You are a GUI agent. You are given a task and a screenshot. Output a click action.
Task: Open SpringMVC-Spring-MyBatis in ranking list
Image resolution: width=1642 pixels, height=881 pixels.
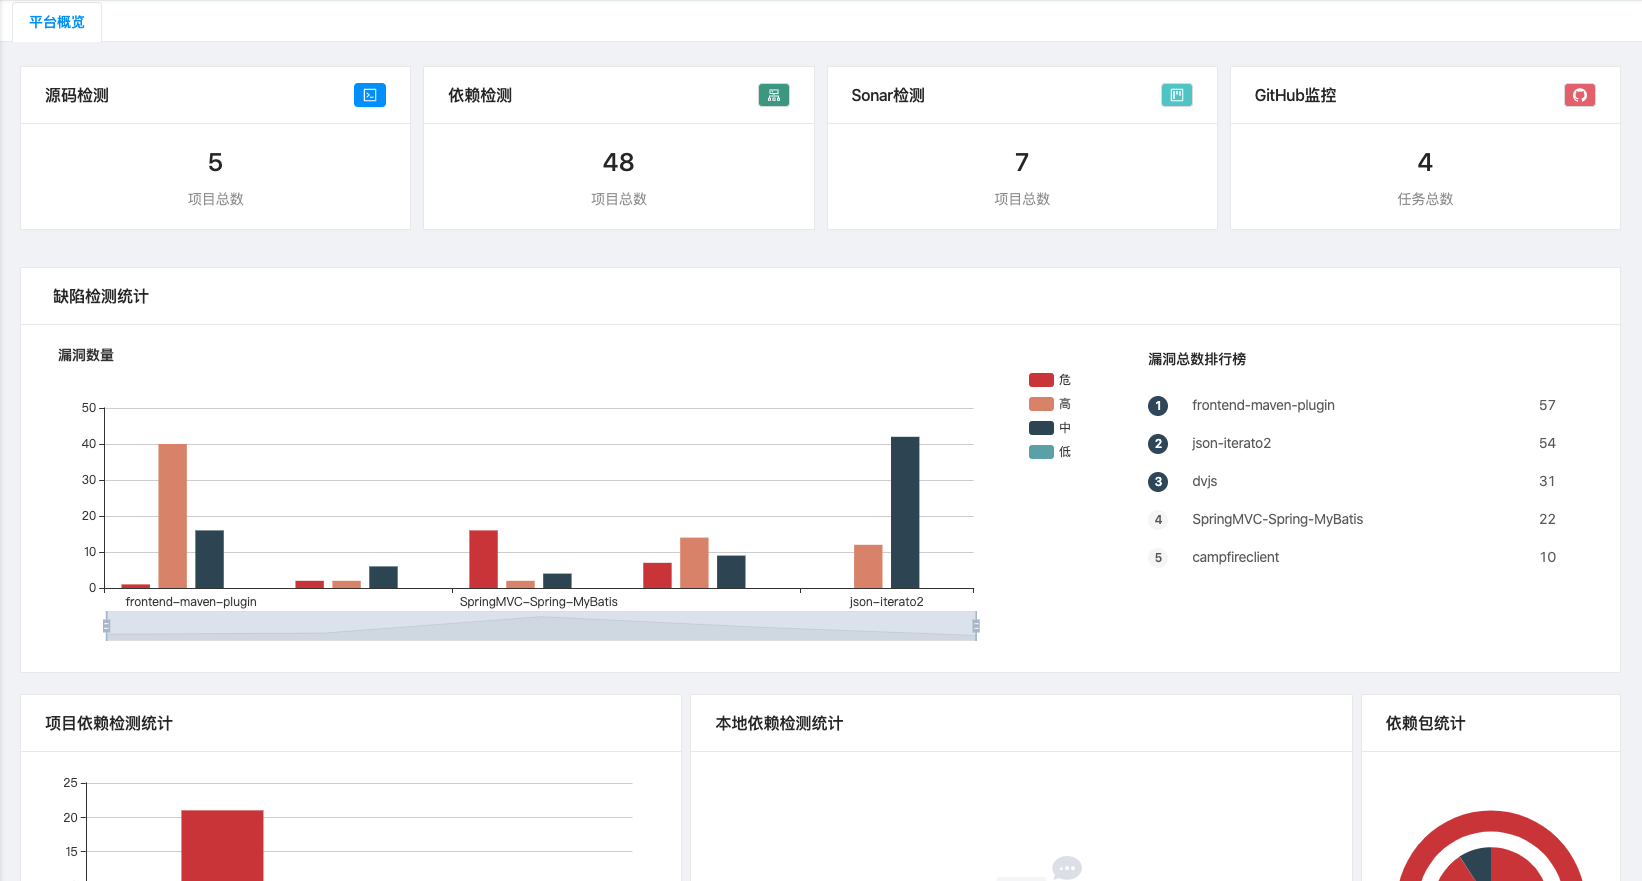point(1277,519)
